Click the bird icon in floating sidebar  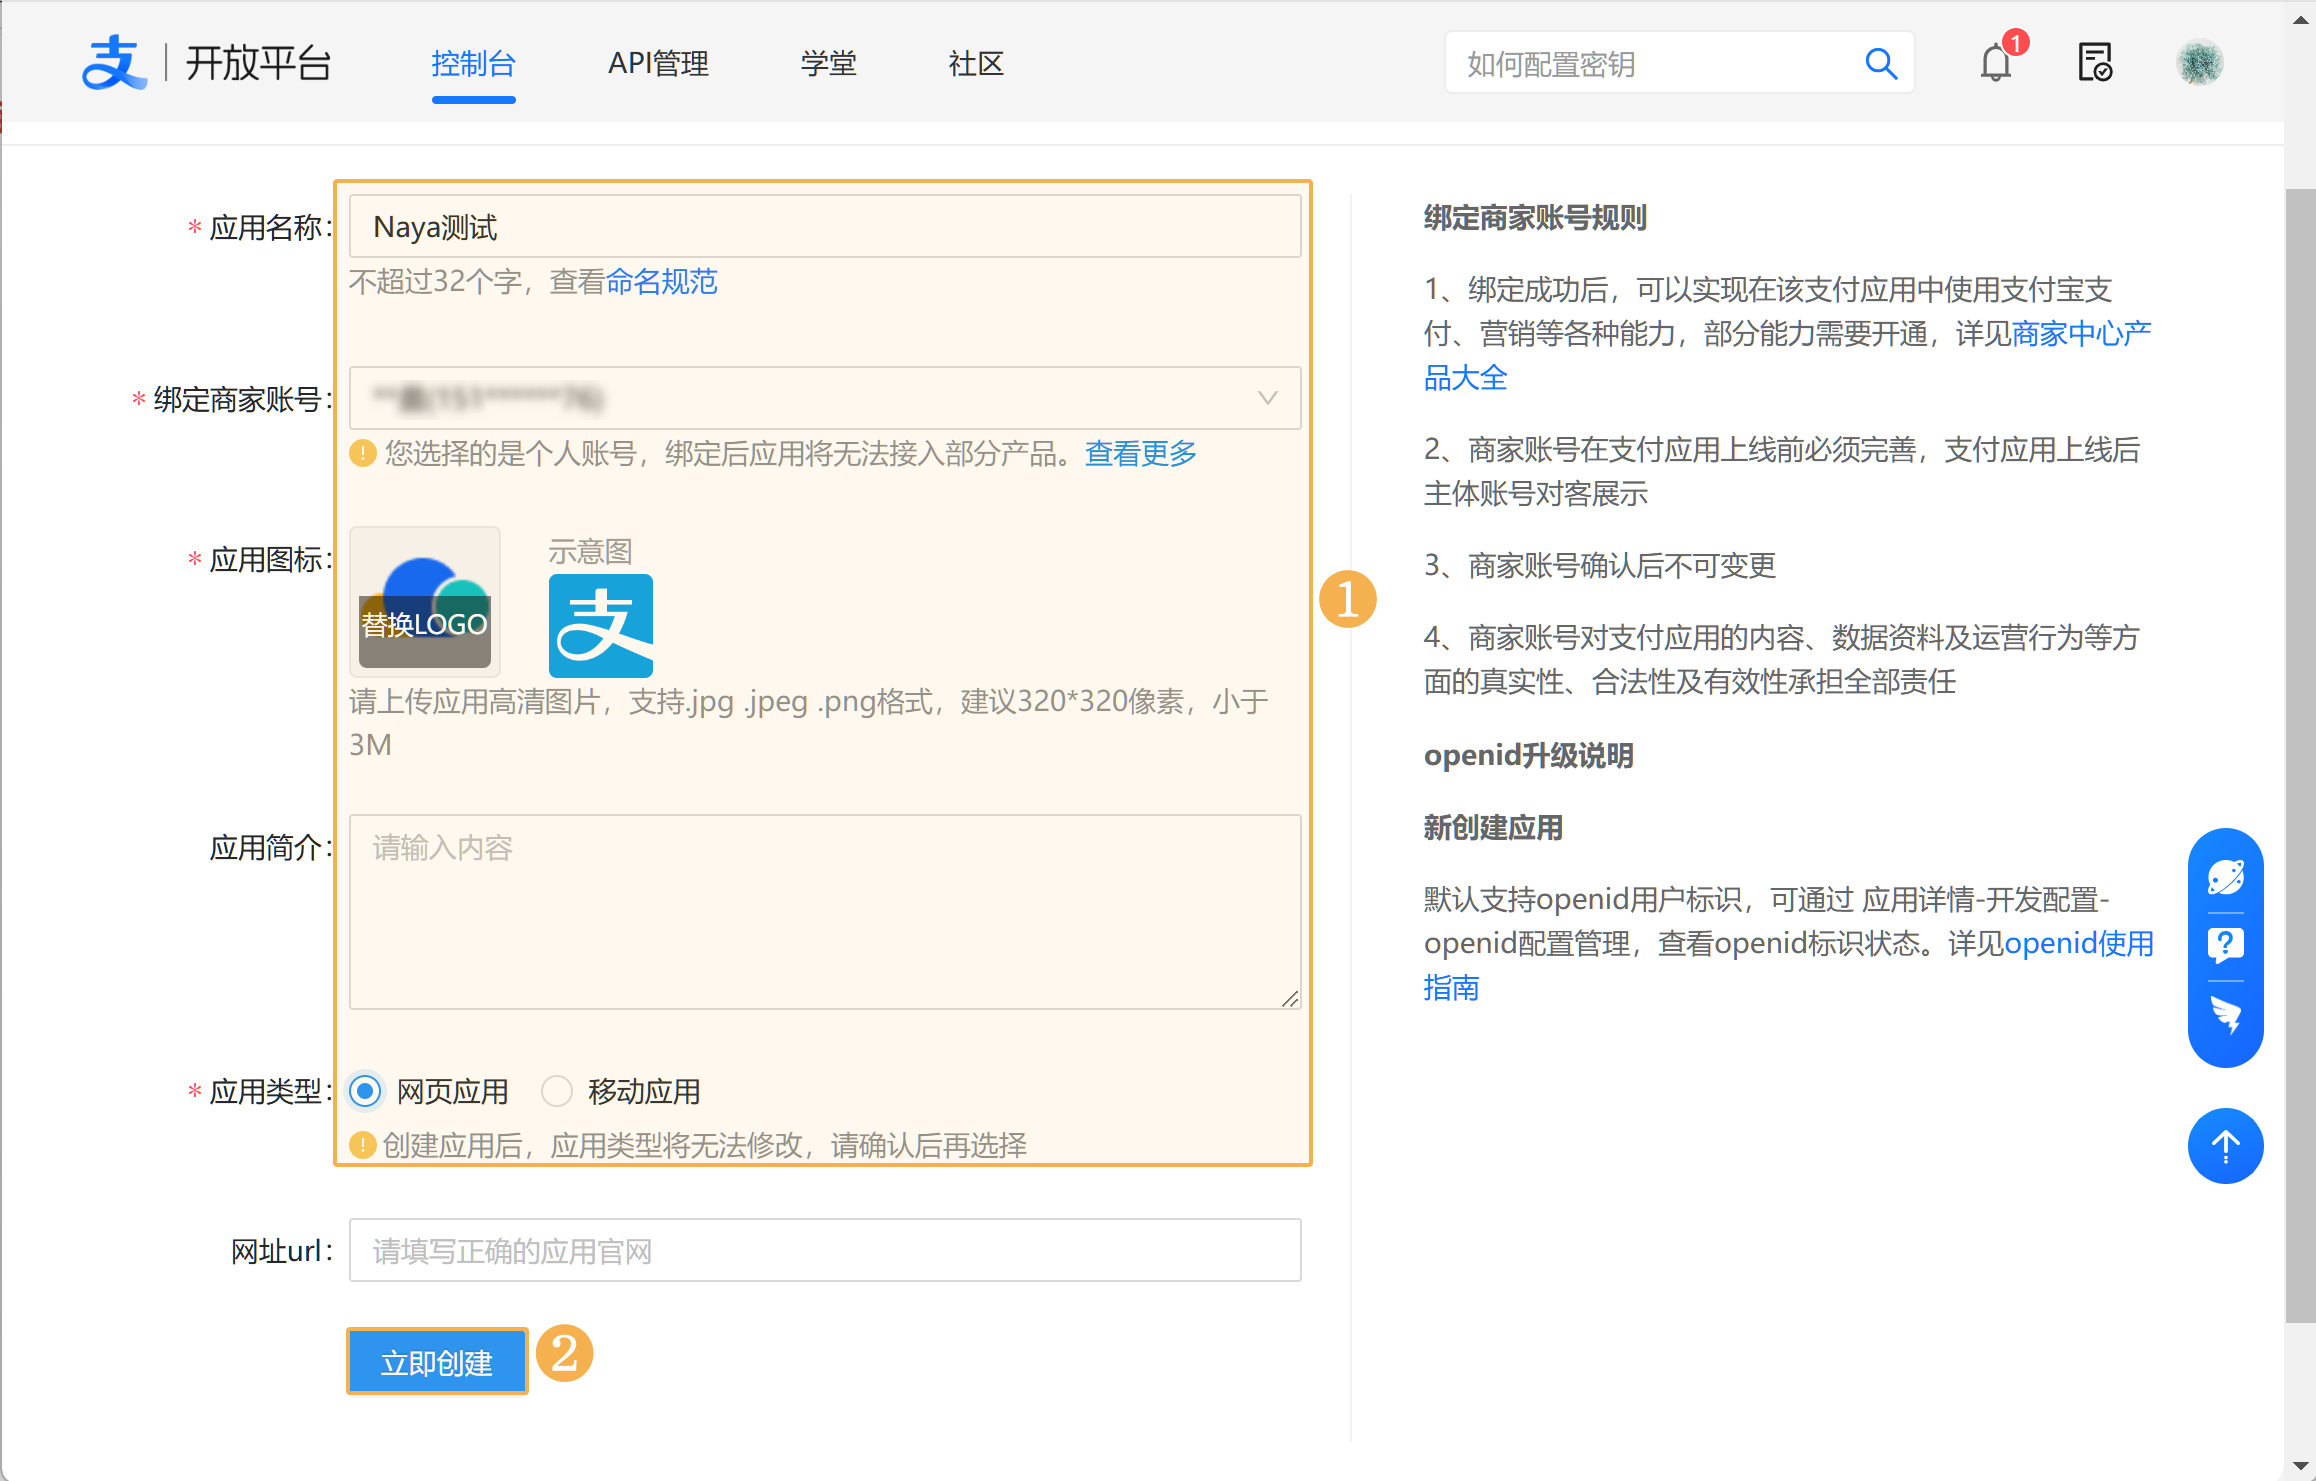coord(2225,1014)
